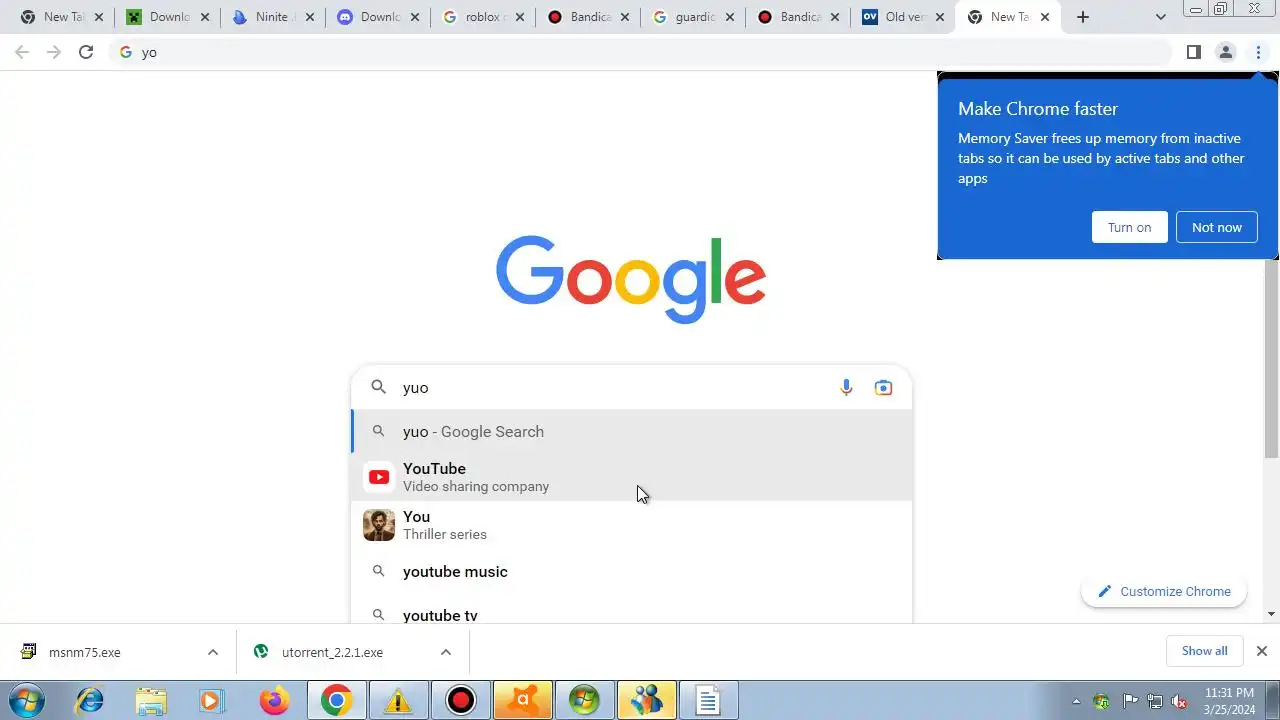Show hidden system tray icons
Screen dimensions: 1280x720
click(x=1076, y=701)
